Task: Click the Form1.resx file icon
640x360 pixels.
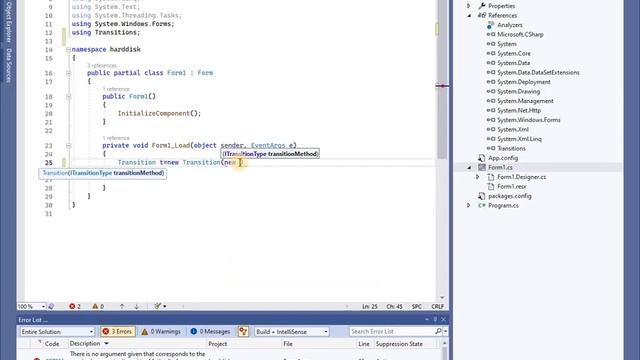Action: click(491, 187)
